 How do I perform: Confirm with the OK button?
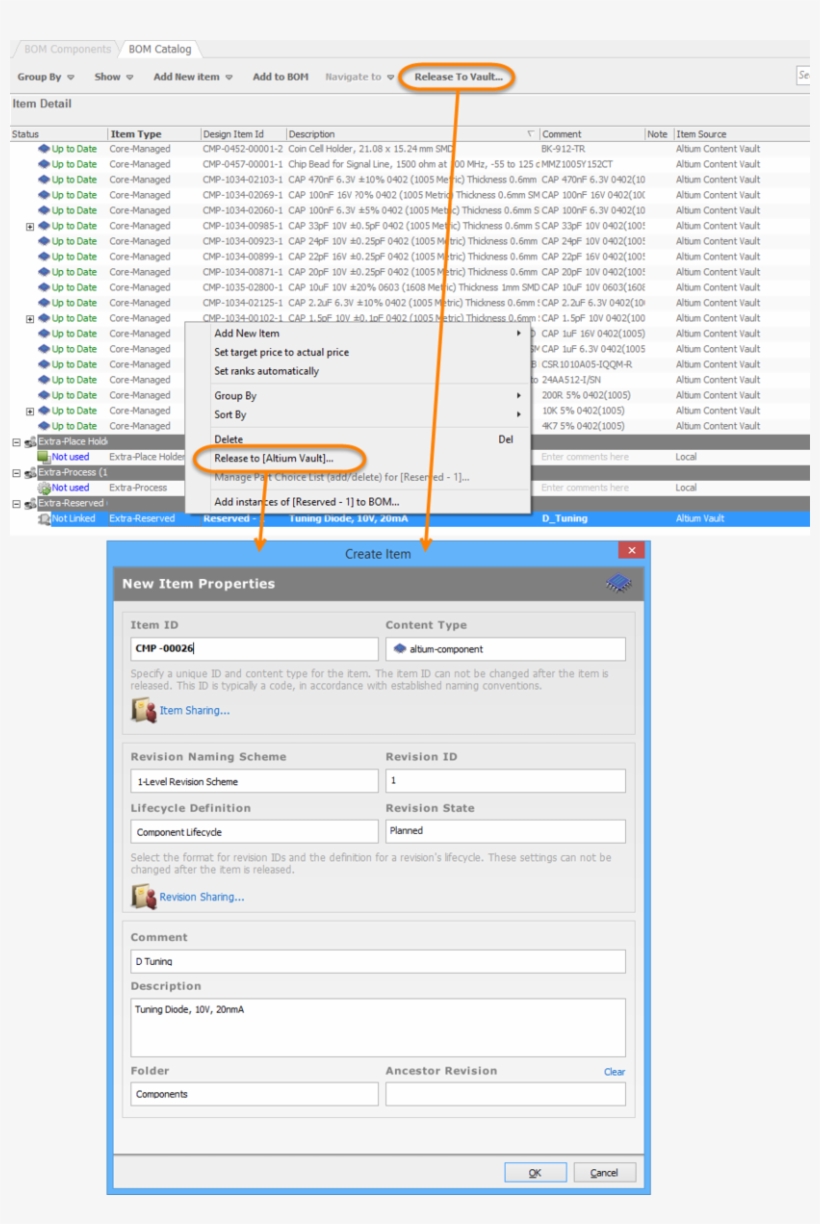(x=535, y=1173)
